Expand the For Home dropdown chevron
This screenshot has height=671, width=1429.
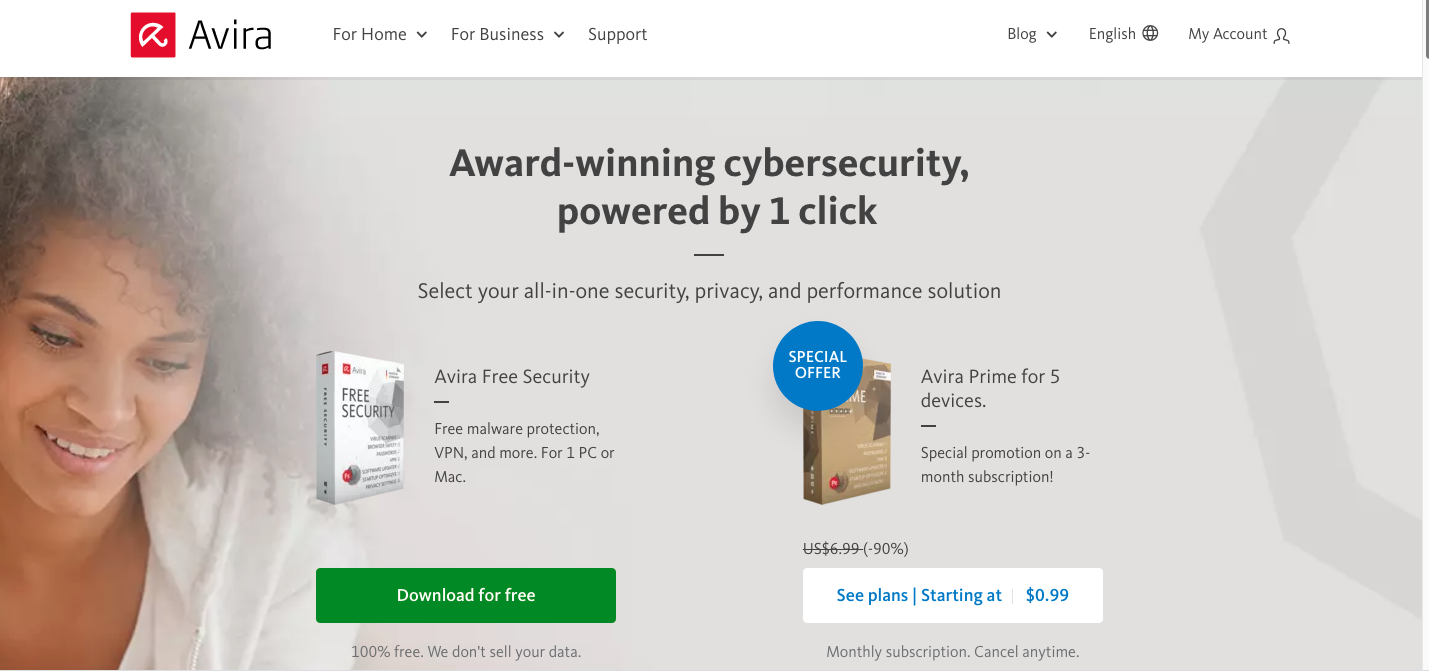tap(421, 35)
